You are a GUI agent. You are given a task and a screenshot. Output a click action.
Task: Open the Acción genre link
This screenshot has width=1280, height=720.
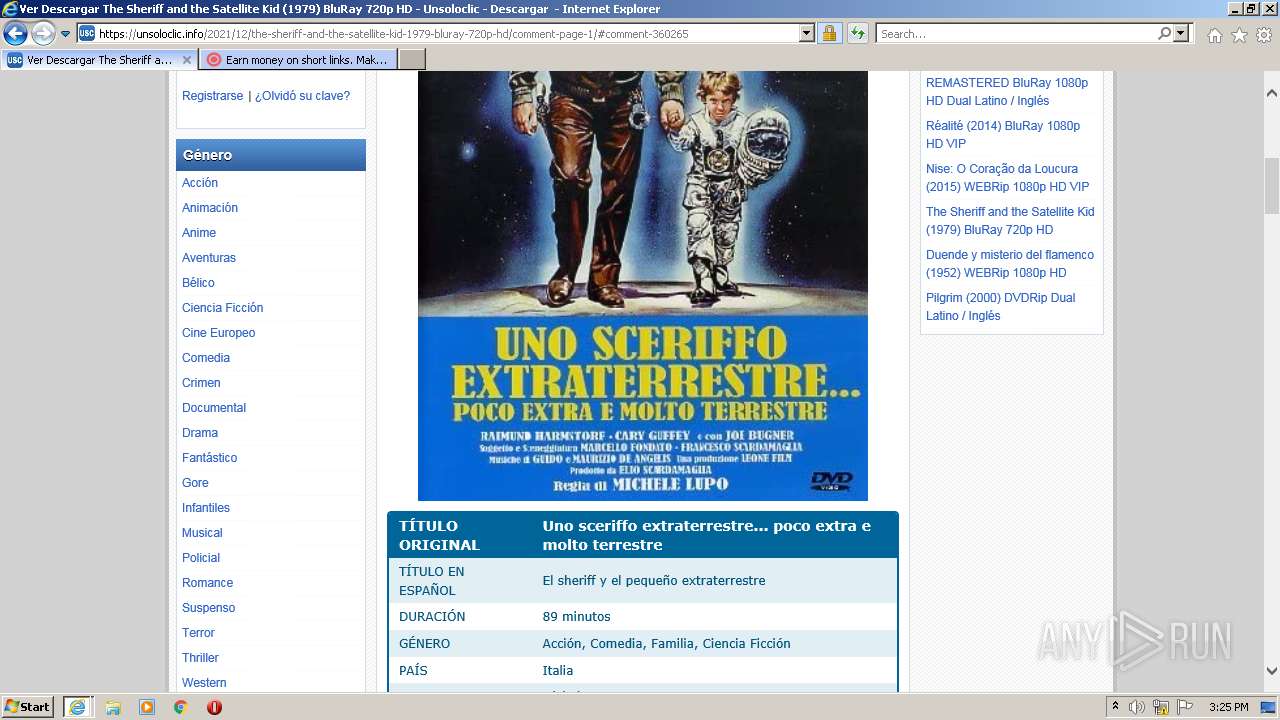(x=200, y=183)
